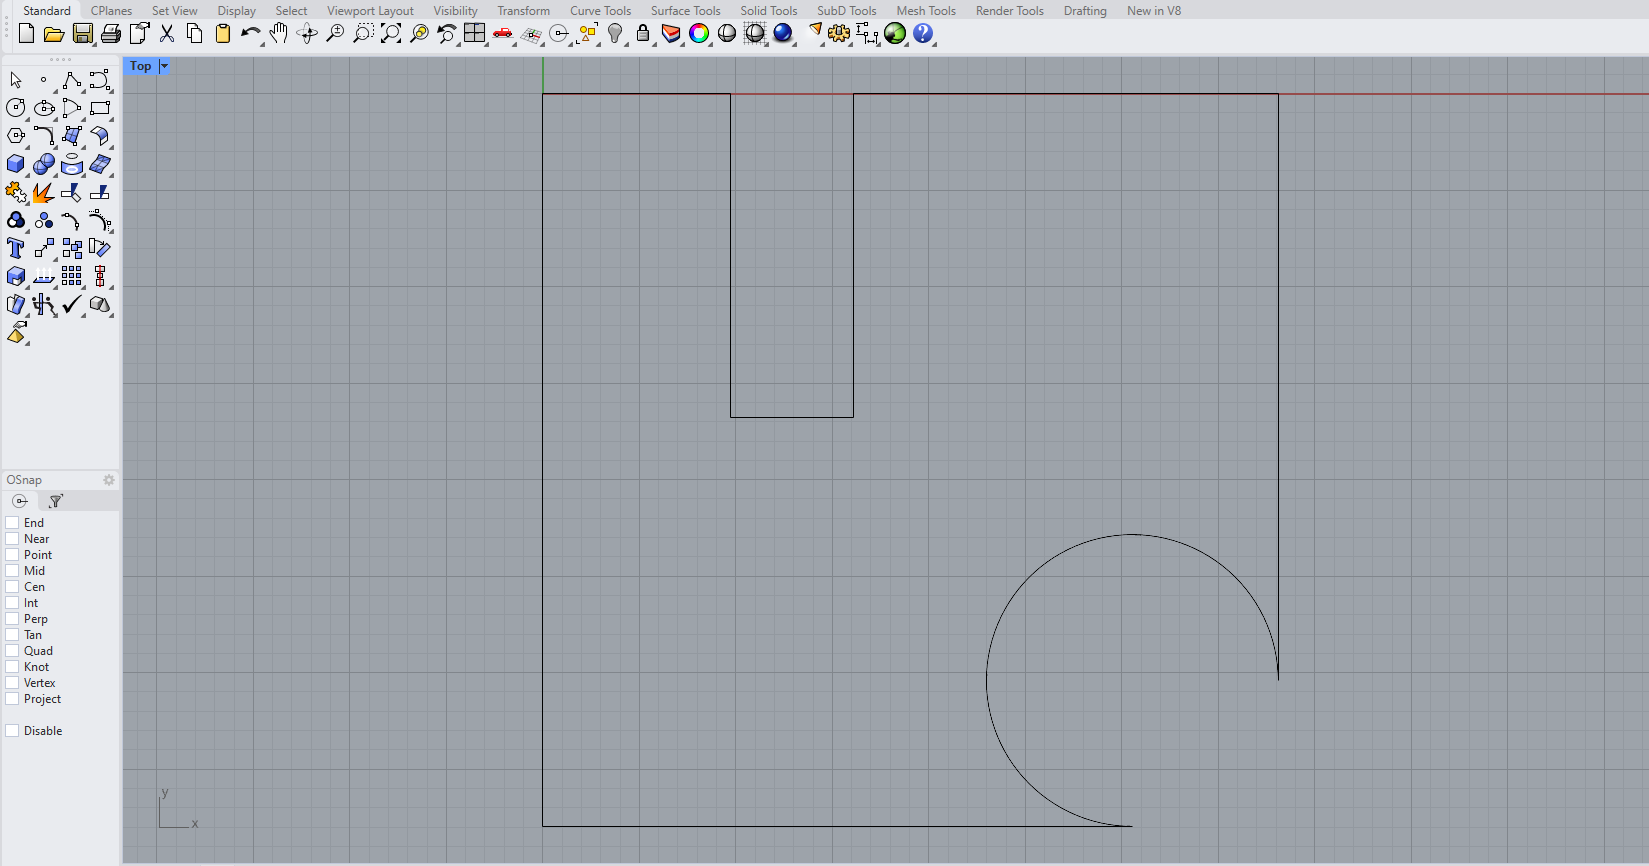Image resolution: width=1649 pixels, height=866 pixels.
Task: Click the red car icon
Action: point(502,34)
